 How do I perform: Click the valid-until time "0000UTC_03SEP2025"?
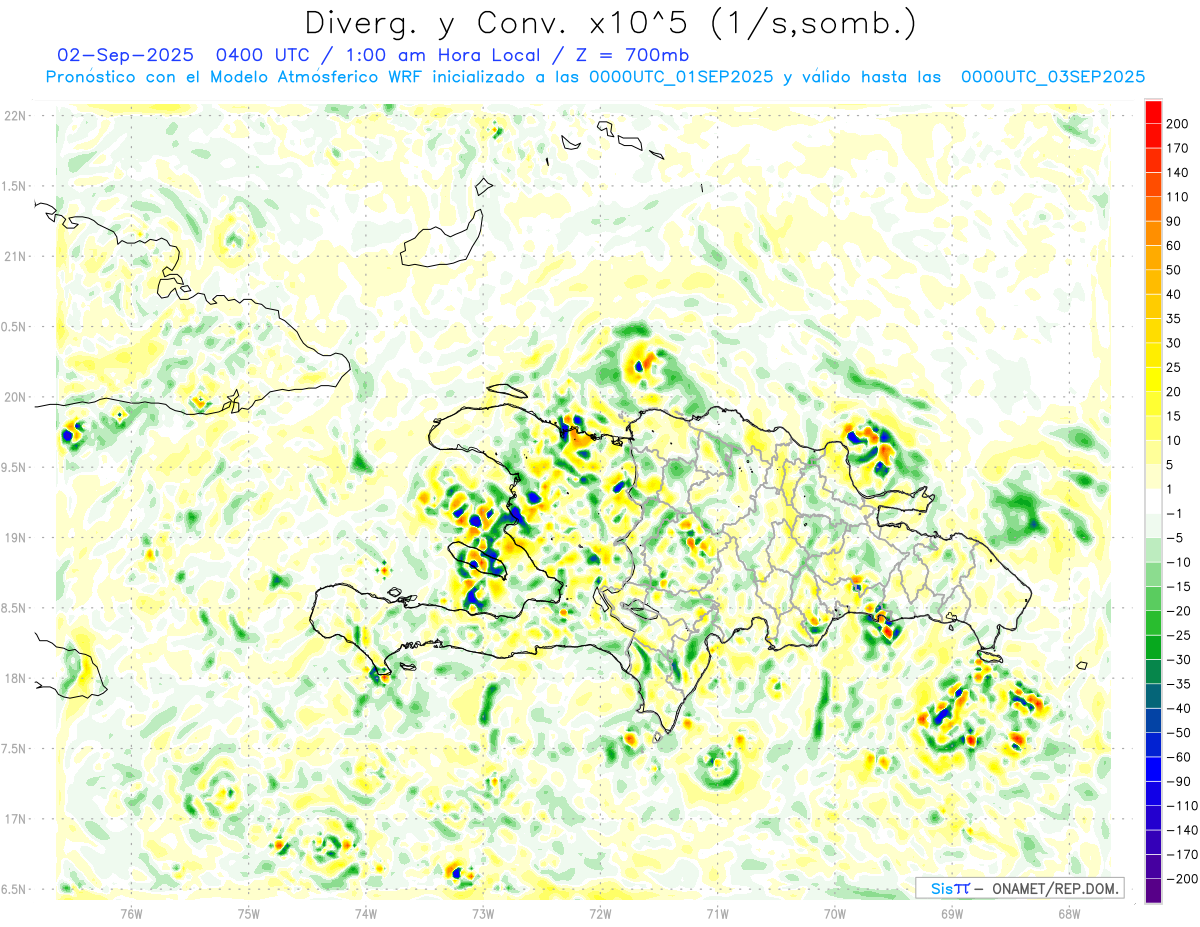pos(1053,77)
